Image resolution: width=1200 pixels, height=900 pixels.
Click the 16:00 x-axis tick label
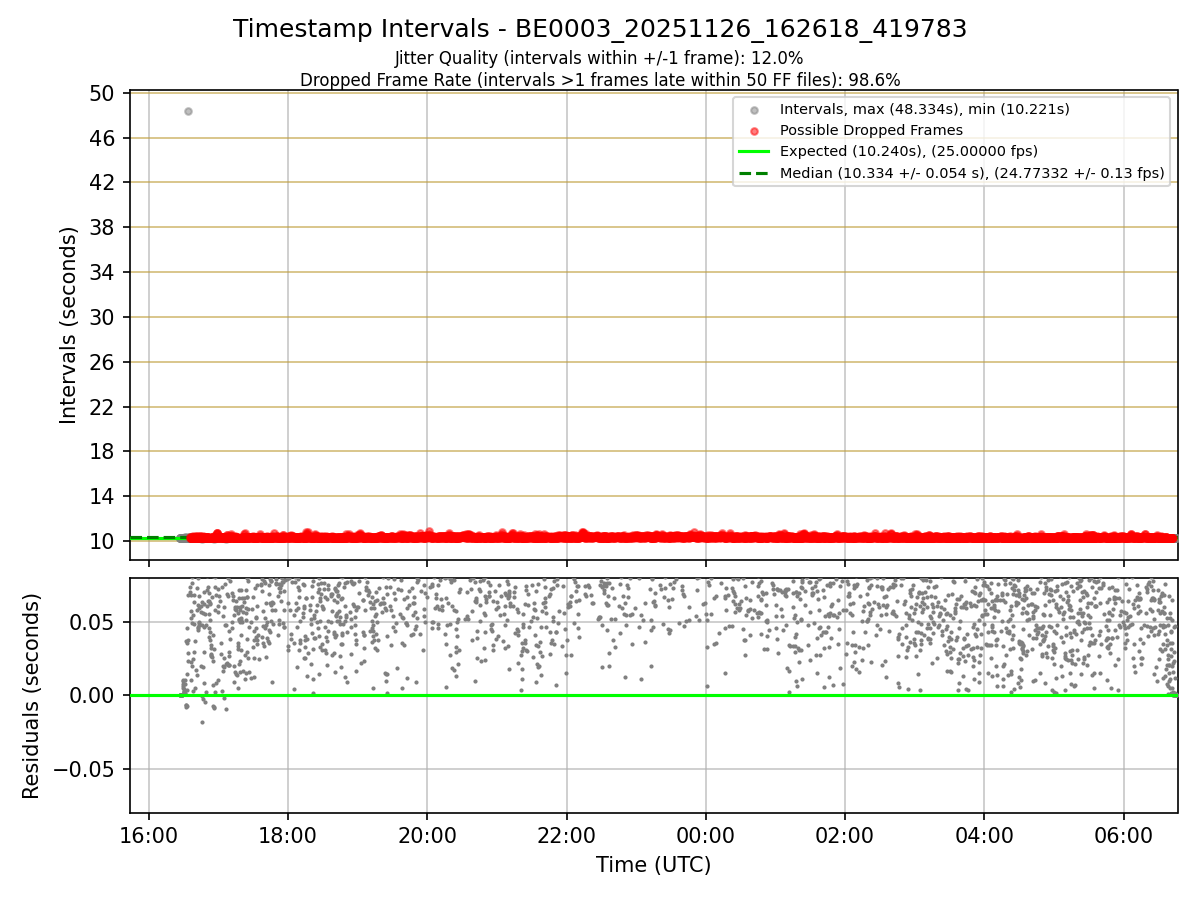[x=149, y=834]
